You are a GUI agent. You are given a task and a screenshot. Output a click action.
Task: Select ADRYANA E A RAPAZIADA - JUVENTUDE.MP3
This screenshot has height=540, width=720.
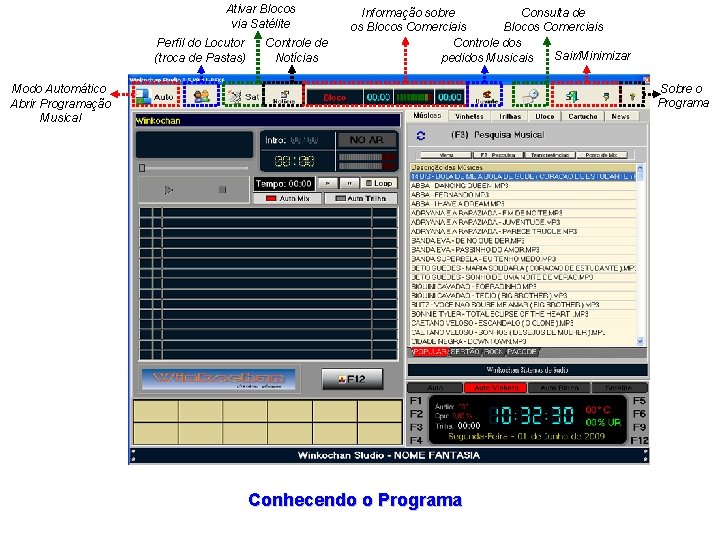point(523,222)
